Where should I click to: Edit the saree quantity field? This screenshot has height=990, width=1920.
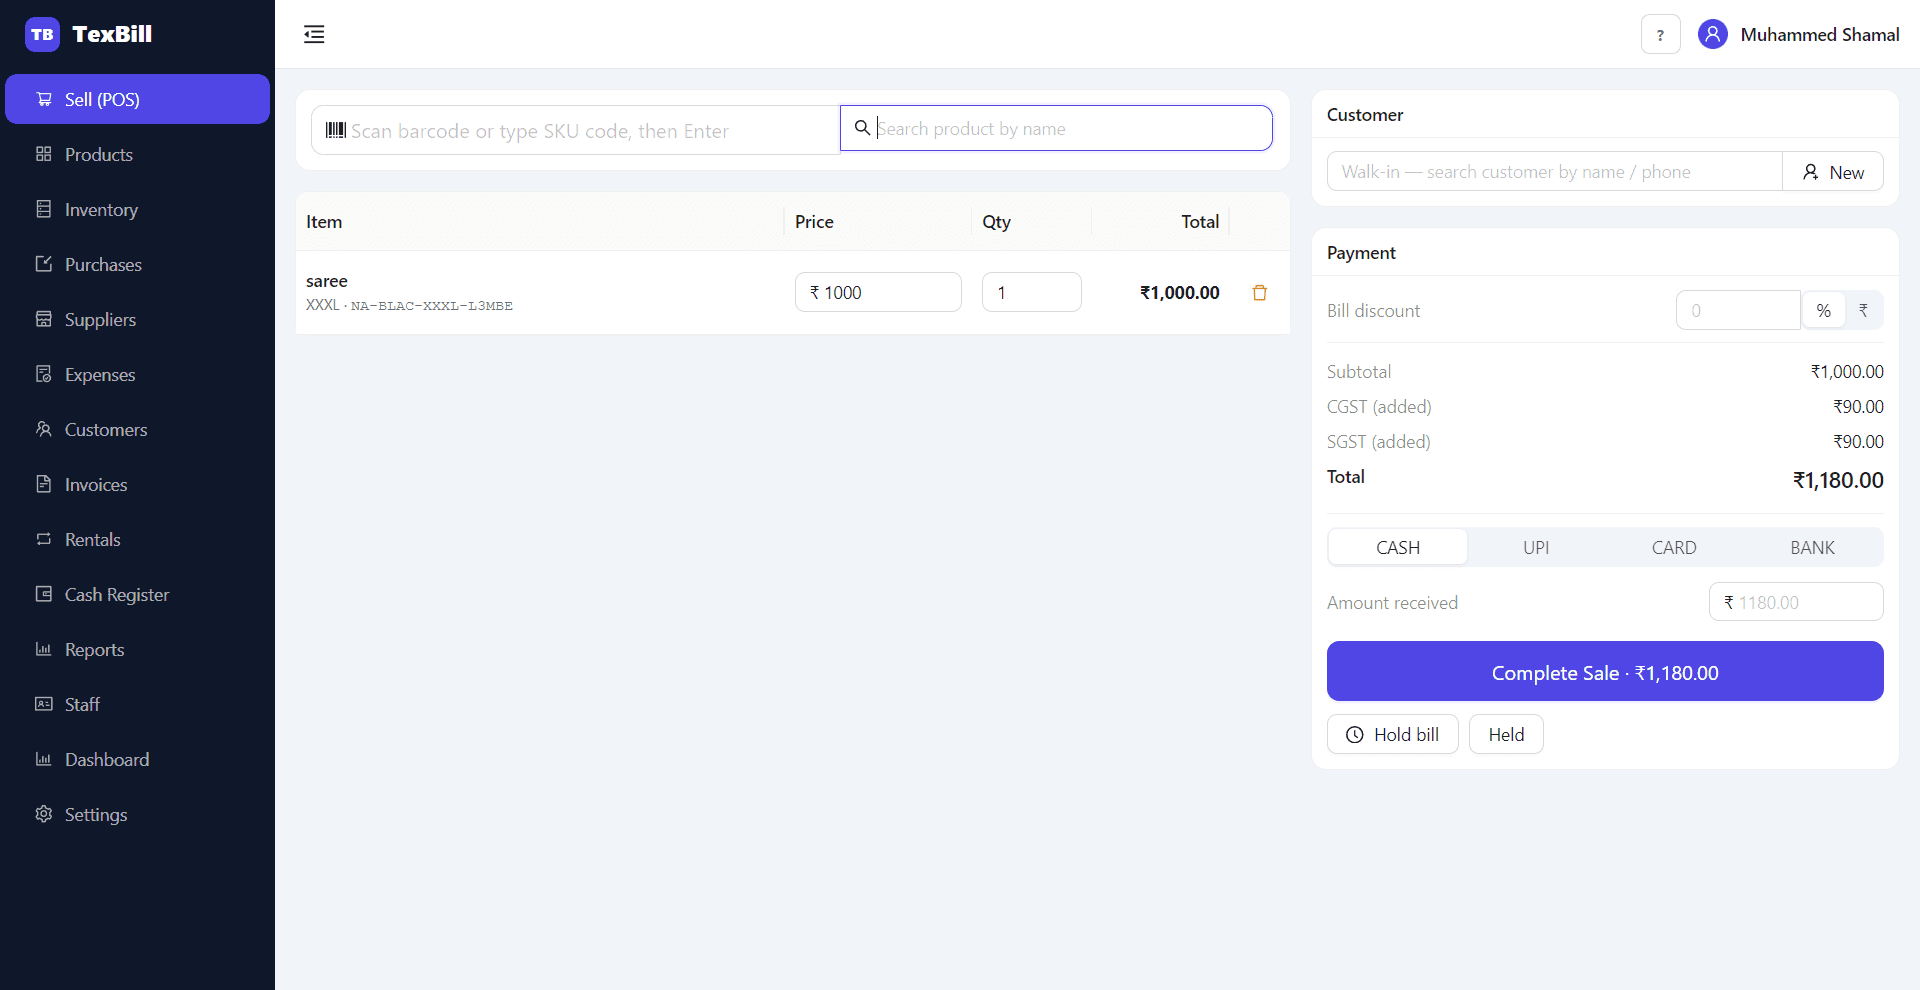point(1032,292)
